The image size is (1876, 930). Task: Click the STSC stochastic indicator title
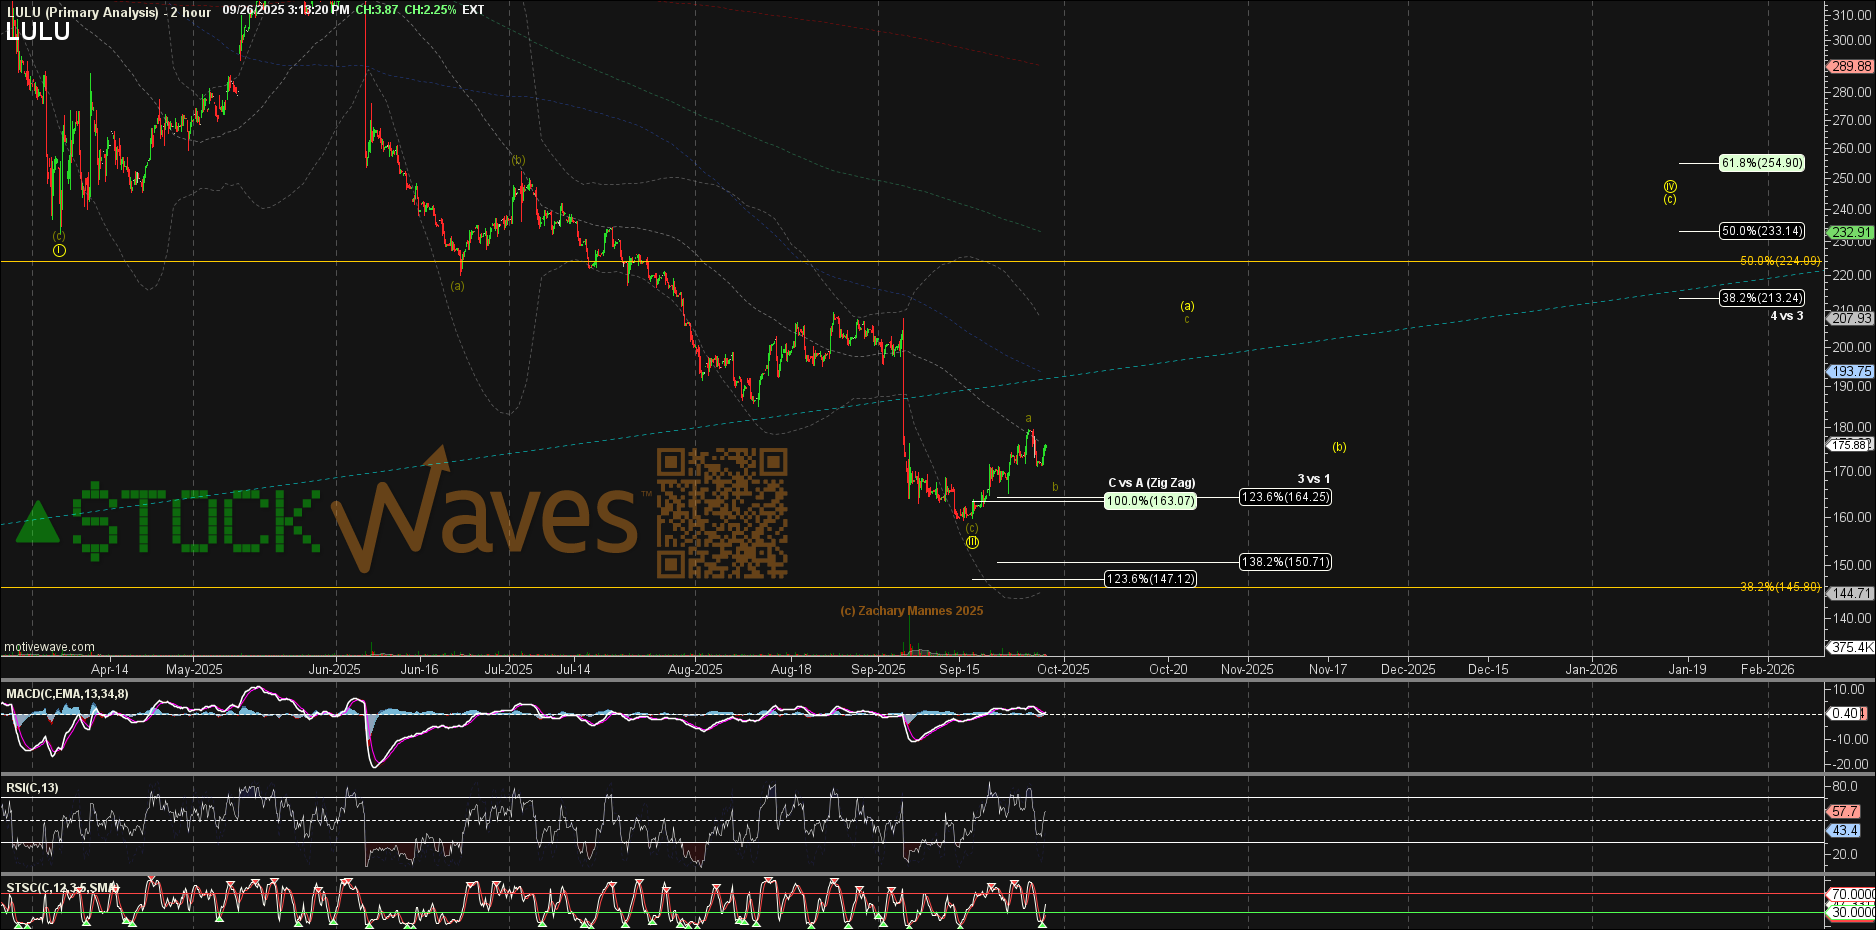click(62, 888)
